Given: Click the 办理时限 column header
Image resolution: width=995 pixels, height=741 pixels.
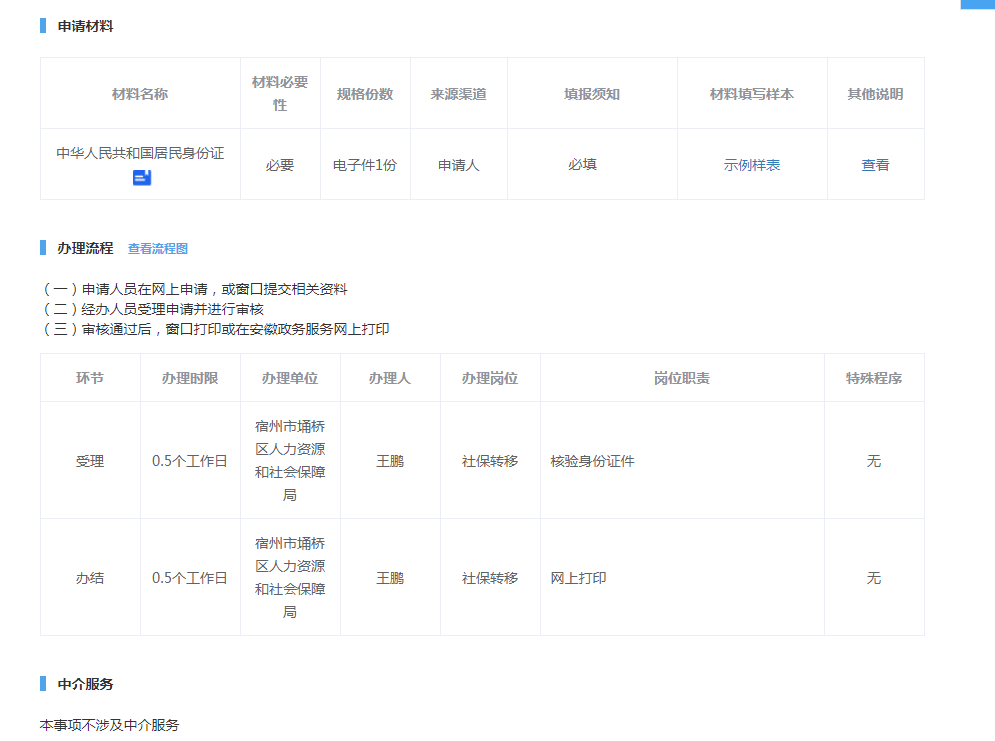Looking at the screenshot, I should point(190,378).
